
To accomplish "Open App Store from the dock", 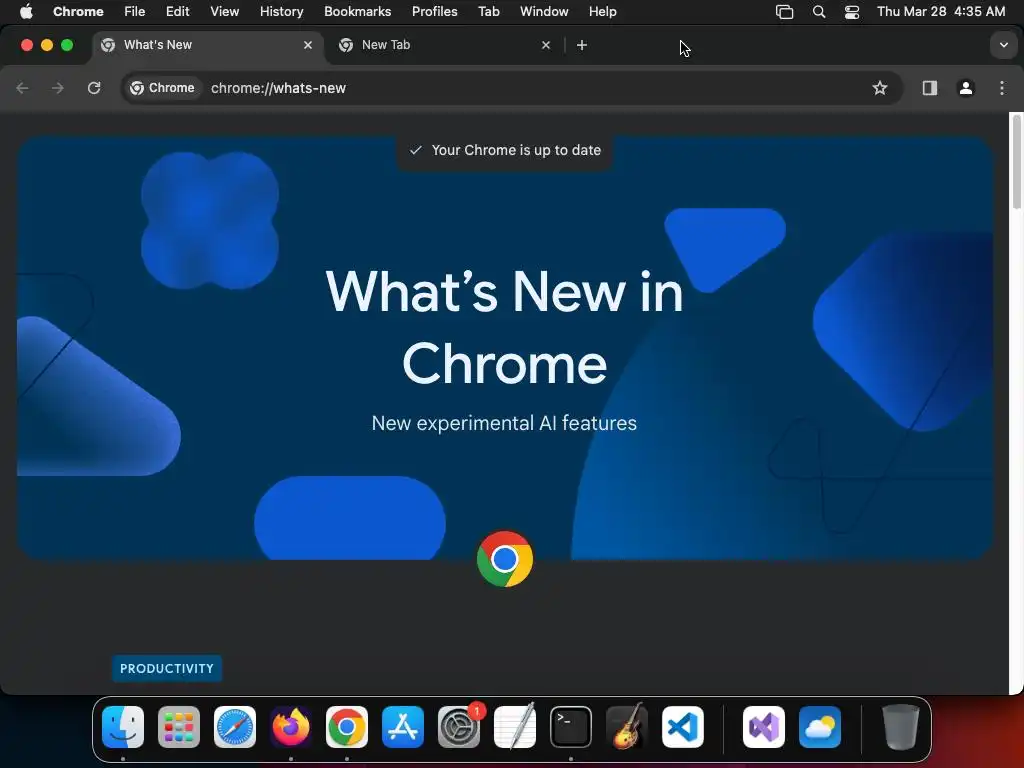I will [x=403, y=727].
